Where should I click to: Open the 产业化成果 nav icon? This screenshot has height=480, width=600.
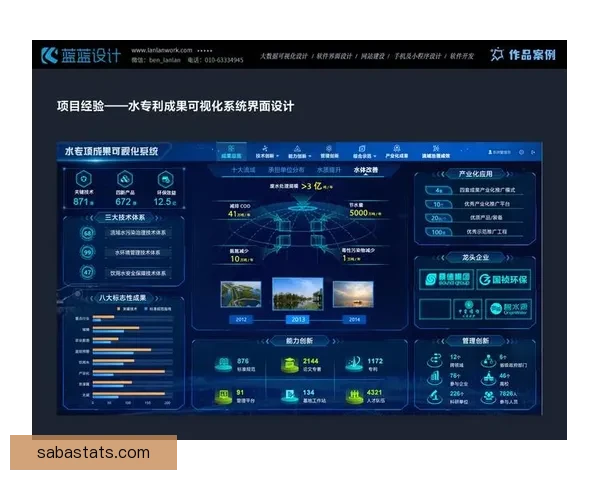(x=397, y=149)
